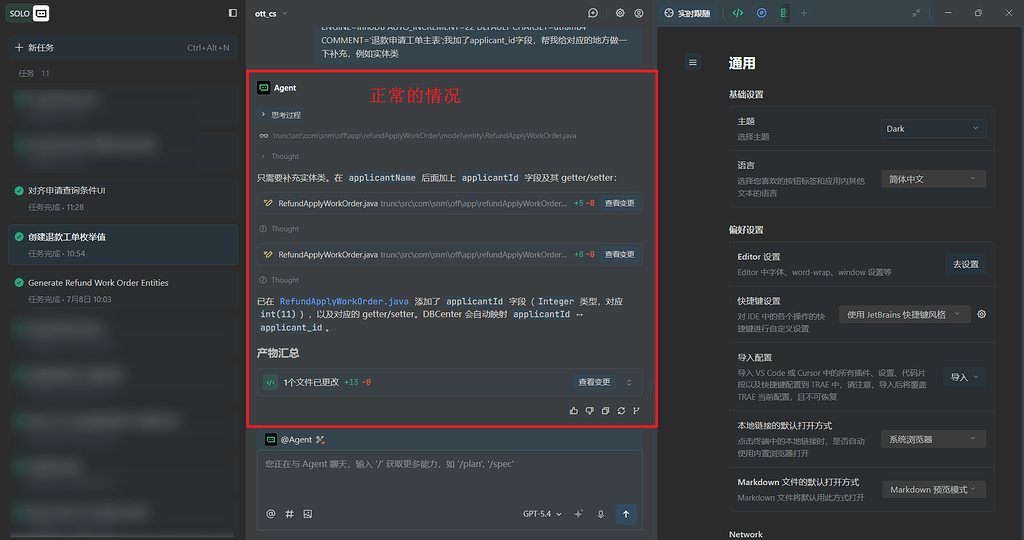Screen dimensions: 1024x540
Task: Expand the changed files summary arrows
Action: [x=629, y=383]
